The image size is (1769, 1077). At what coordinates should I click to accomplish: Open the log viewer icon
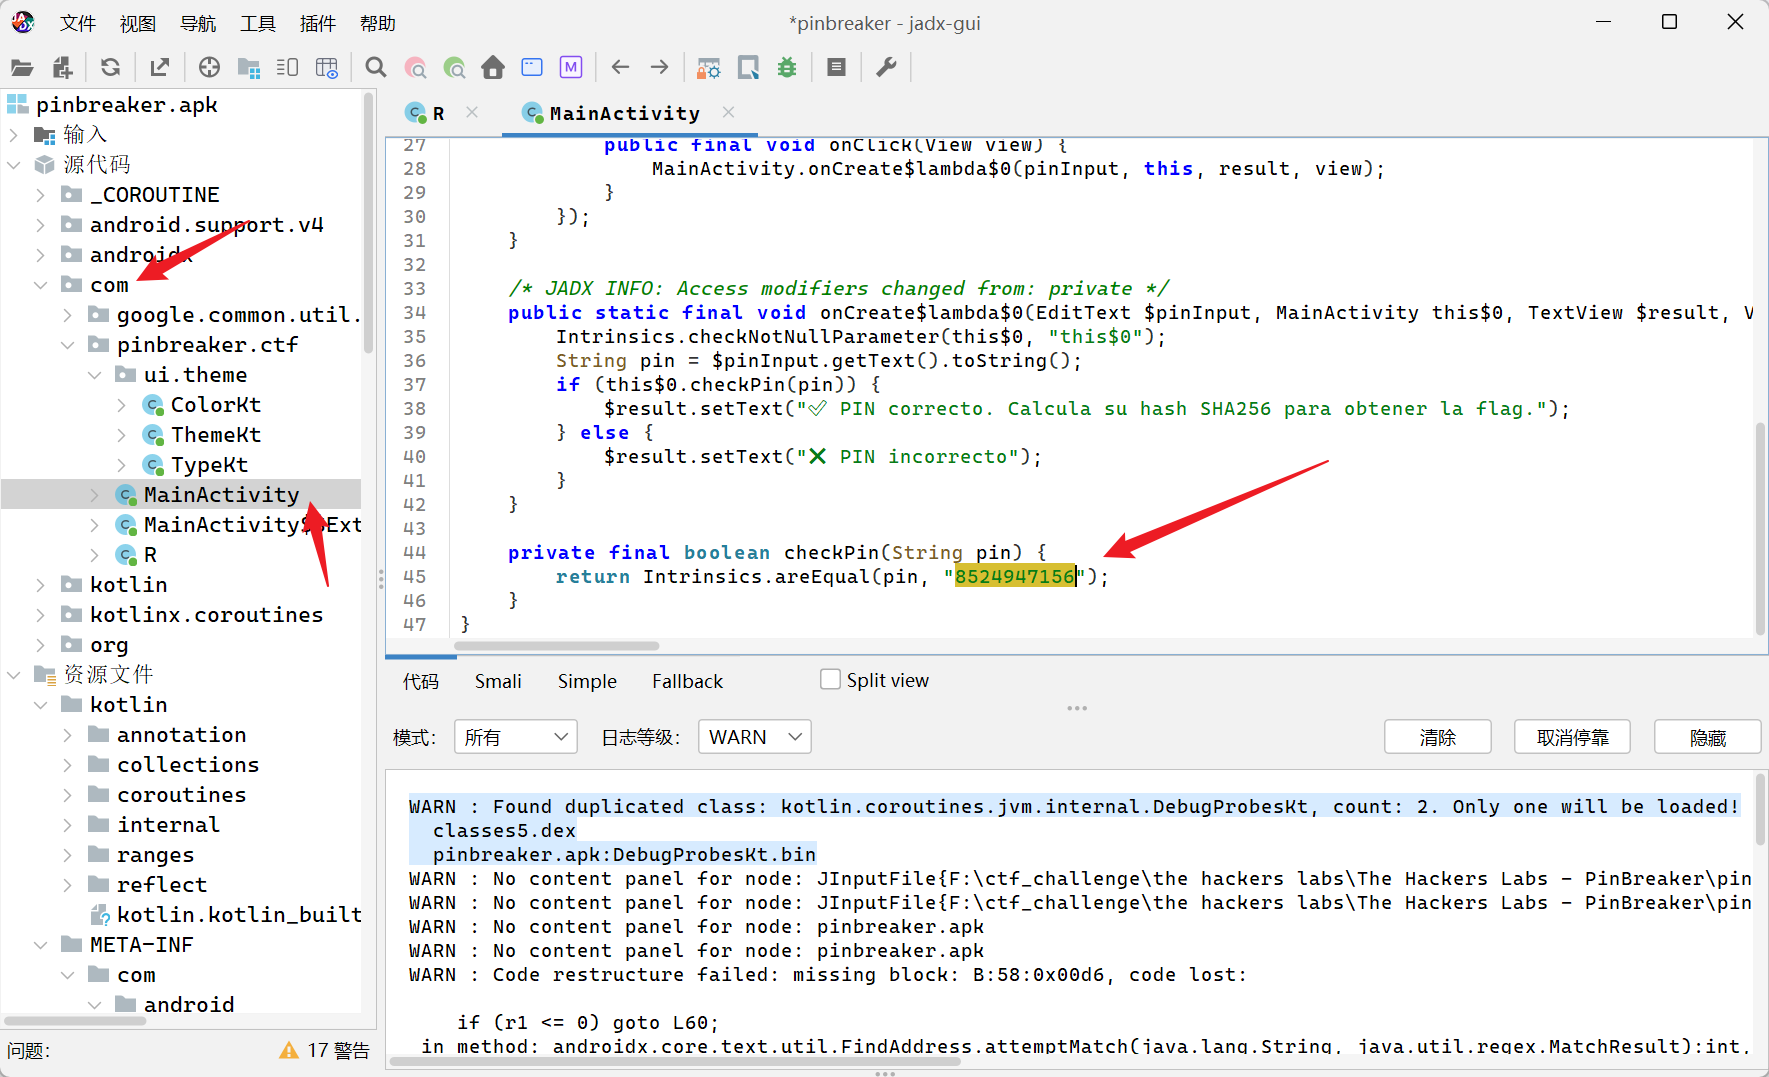click(837, 67)
